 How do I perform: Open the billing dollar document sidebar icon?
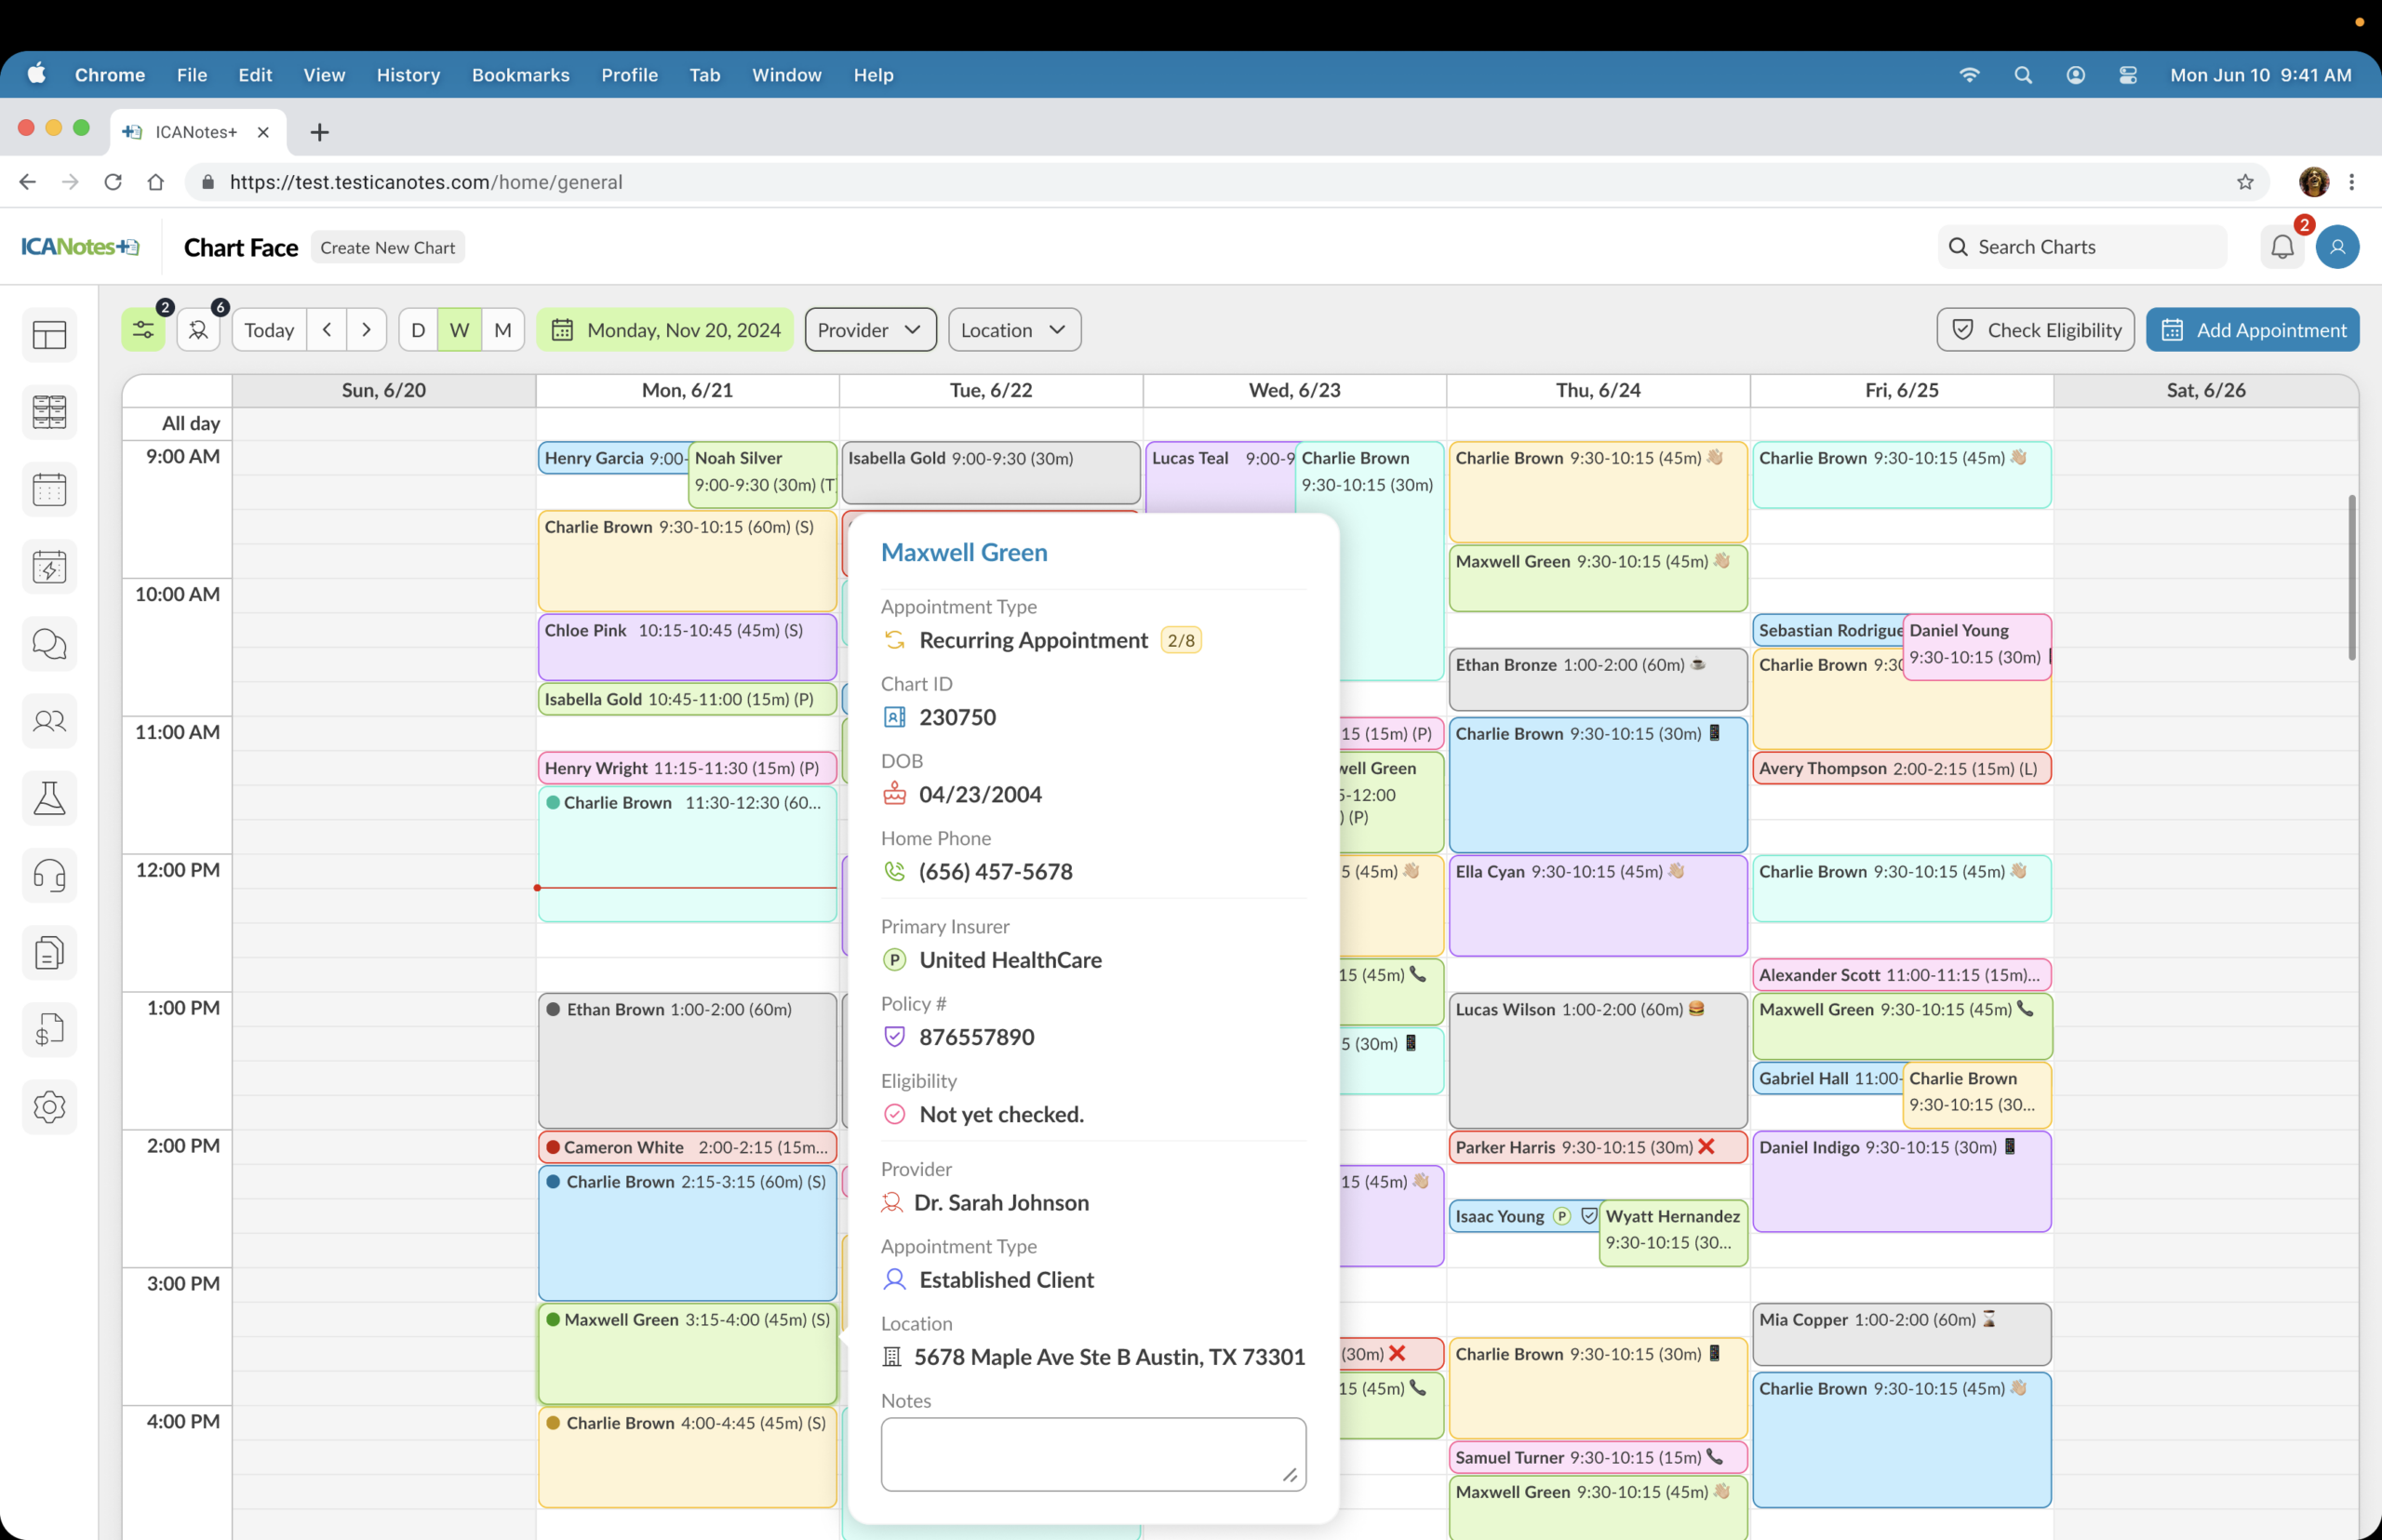click(49, 1029)
